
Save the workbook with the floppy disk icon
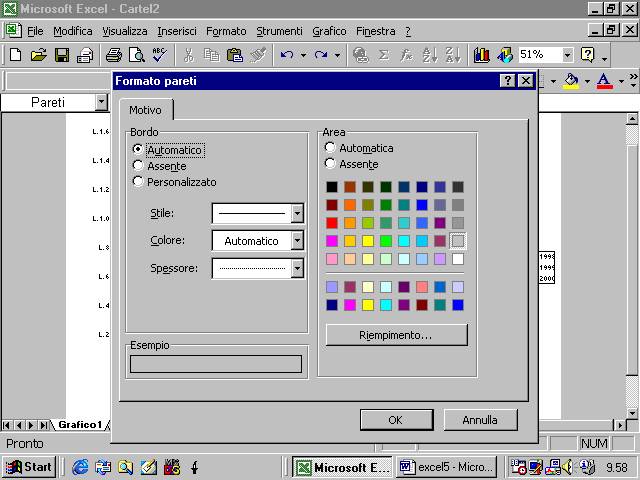pyautogui.click(x=62, y=55)
